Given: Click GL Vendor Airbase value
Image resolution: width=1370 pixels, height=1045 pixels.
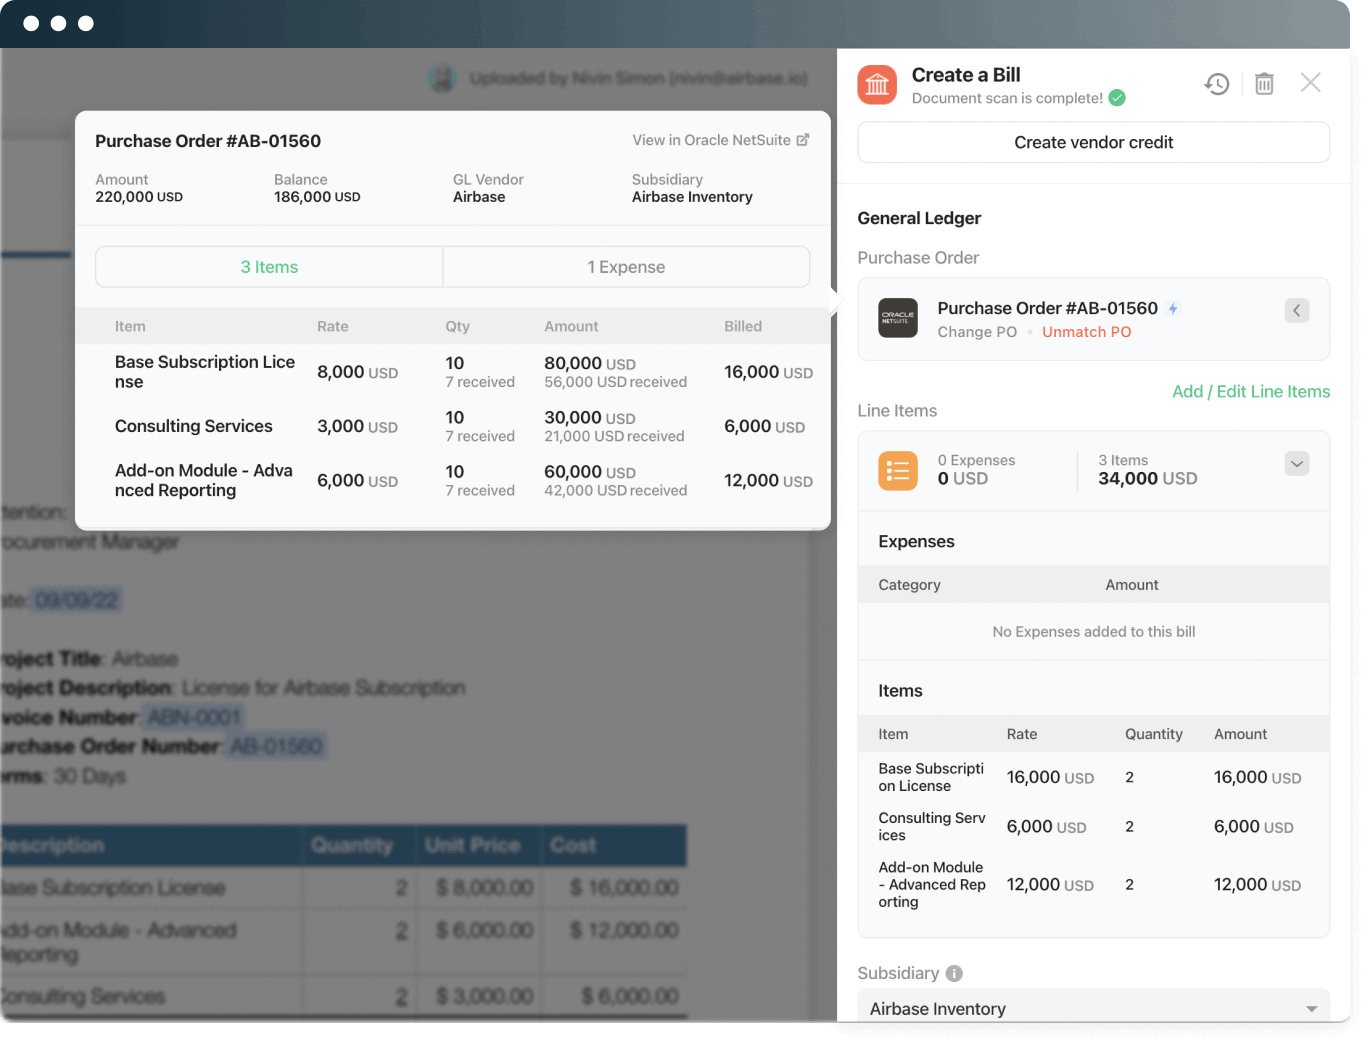Looking at the screenshot, I should [x=479, y=197].
